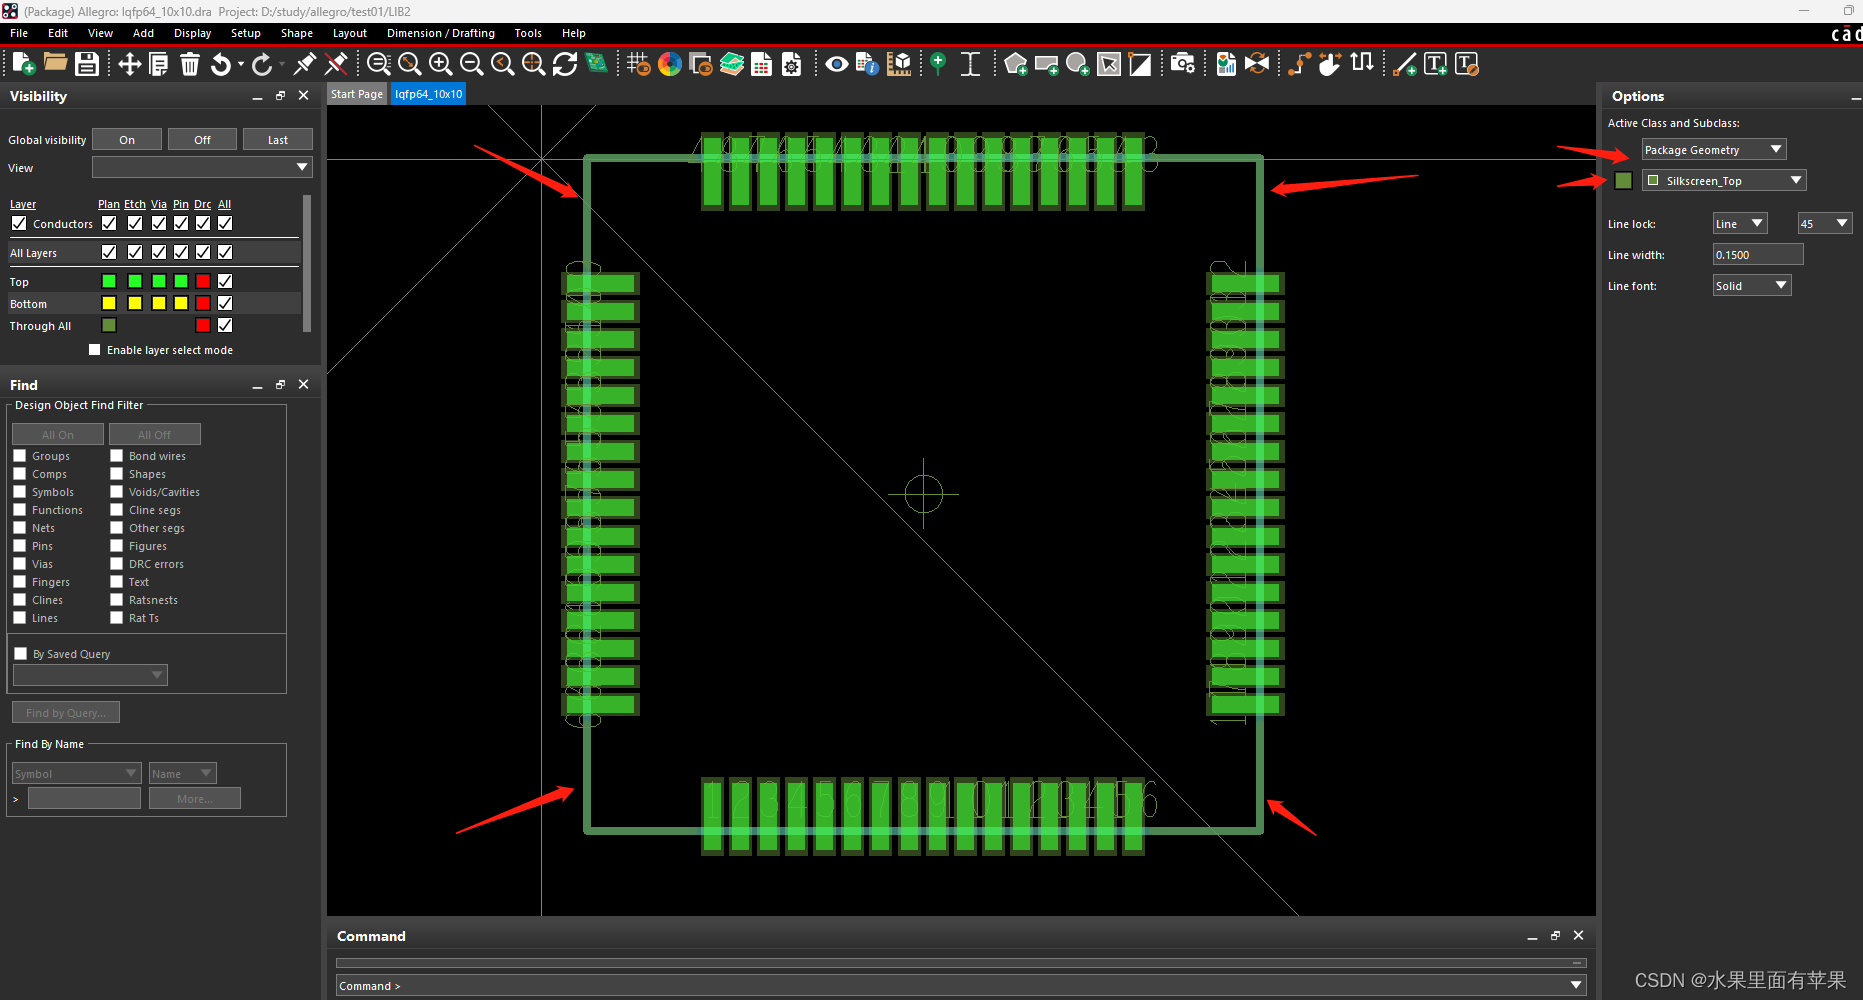Open the Shape menu
The image size is (1863, 1000).
click(x=296, y=33)
